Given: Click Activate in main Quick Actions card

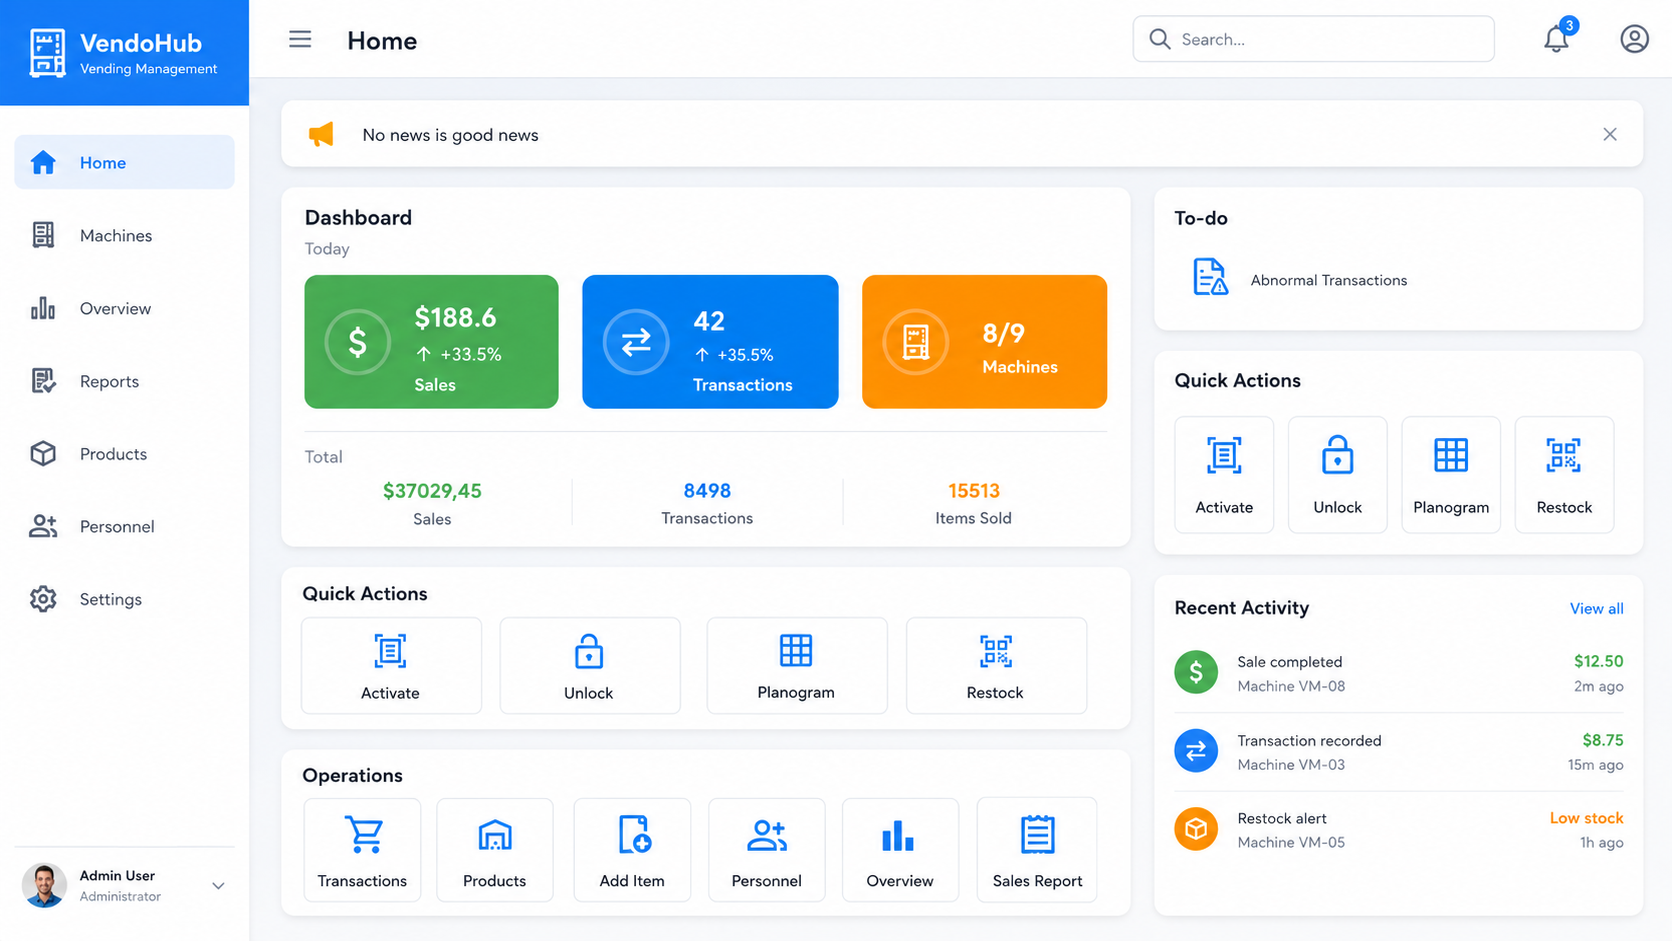Looking at the screenshot, I should tap(391, 666).
